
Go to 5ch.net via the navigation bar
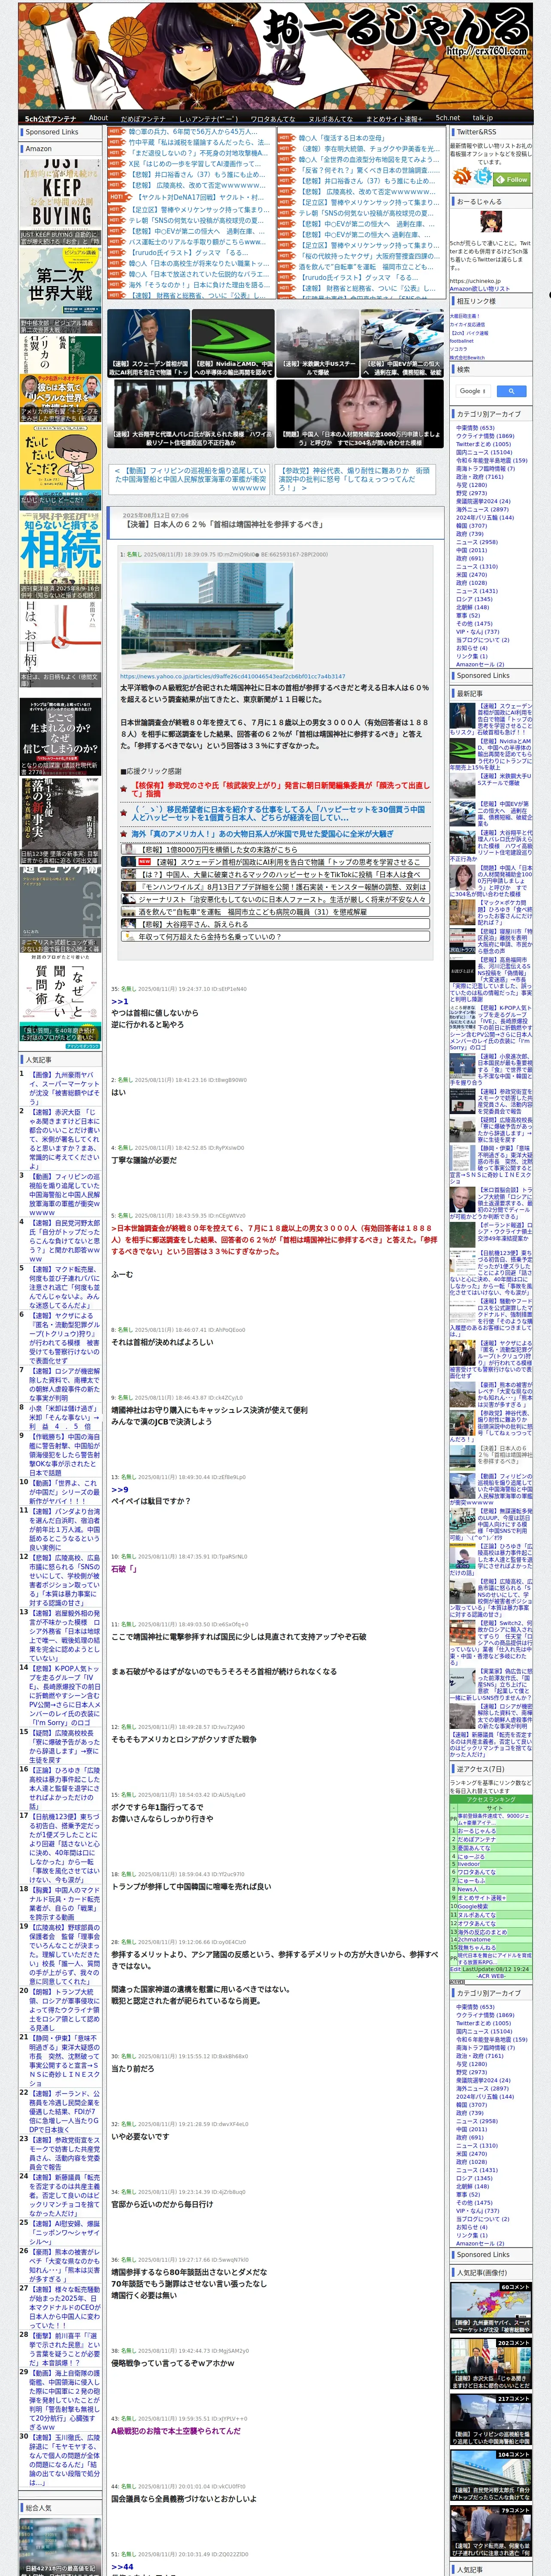[x=448, y=118]
